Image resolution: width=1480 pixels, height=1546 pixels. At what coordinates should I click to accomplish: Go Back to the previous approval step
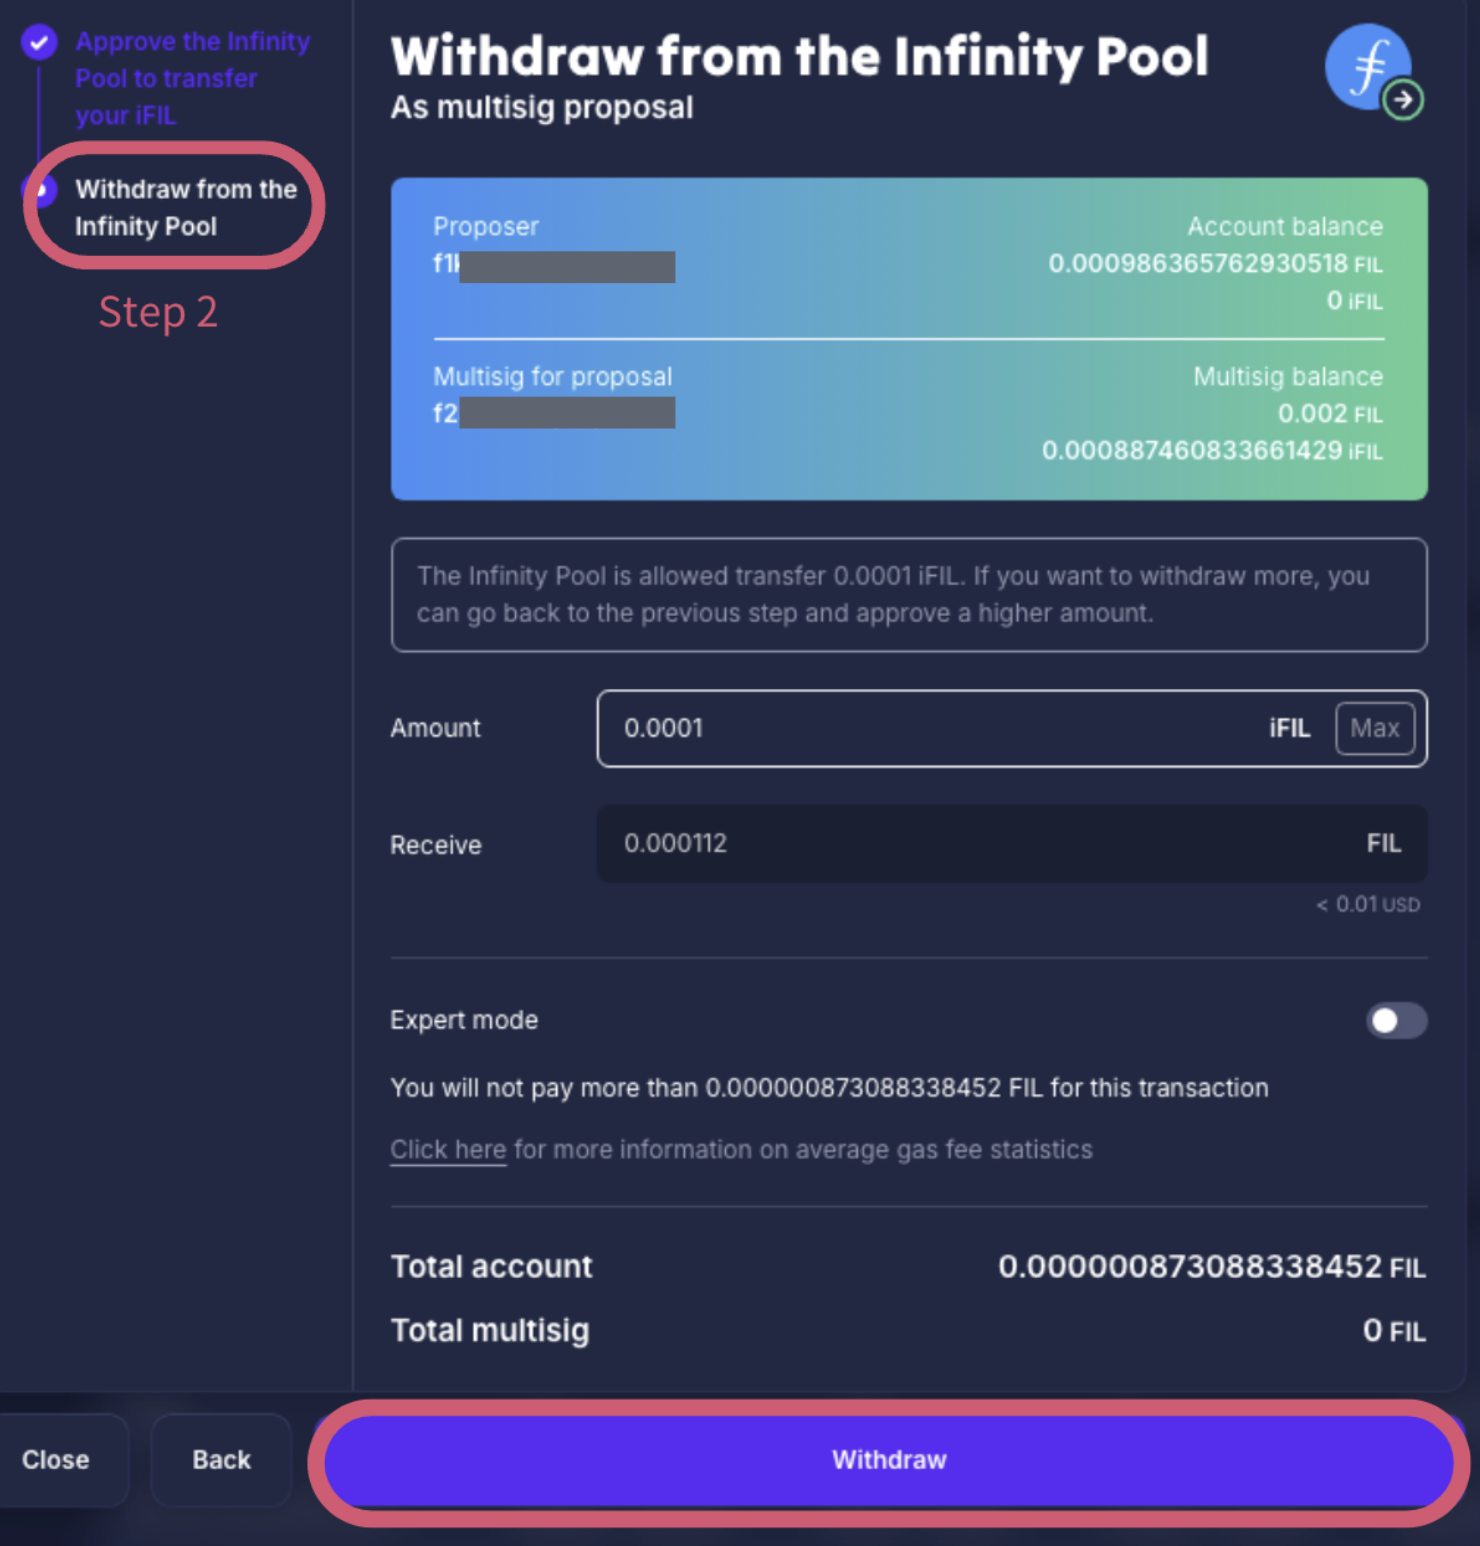(220, 1460)
